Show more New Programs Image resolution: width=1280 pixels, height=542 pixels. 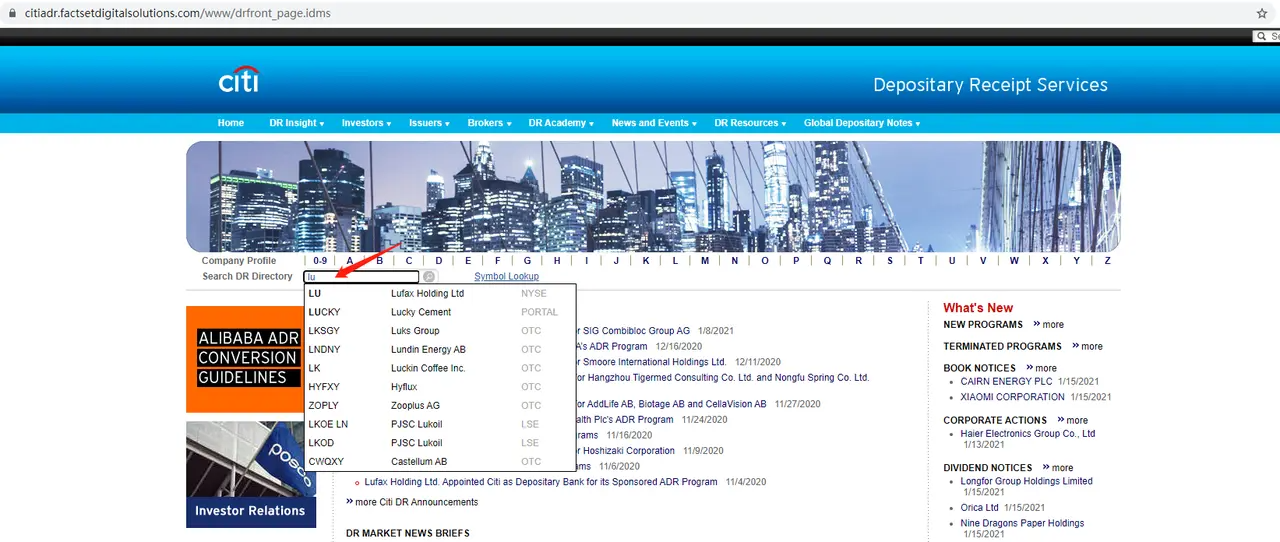[x=1049, y=325]
